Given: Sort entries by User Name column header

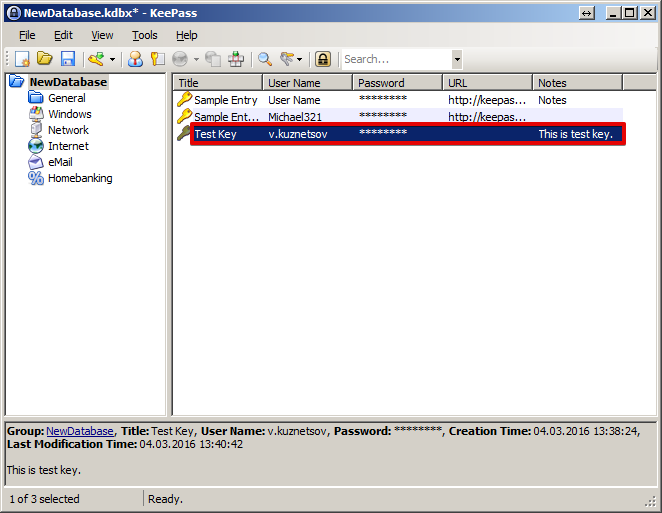Looking at the screenshot, I should point(307,83).
